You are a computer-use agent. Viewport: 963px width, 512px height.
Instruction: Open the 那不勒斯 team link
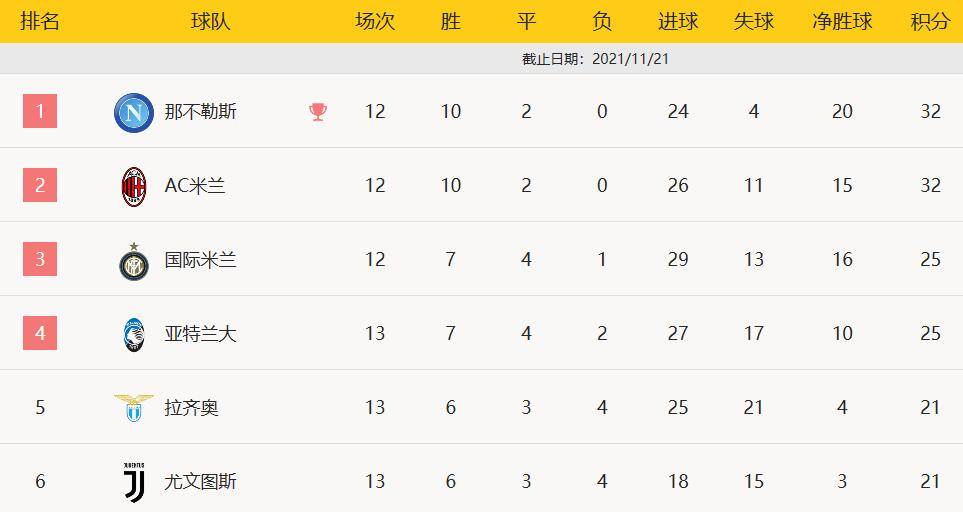click(200, 111)
